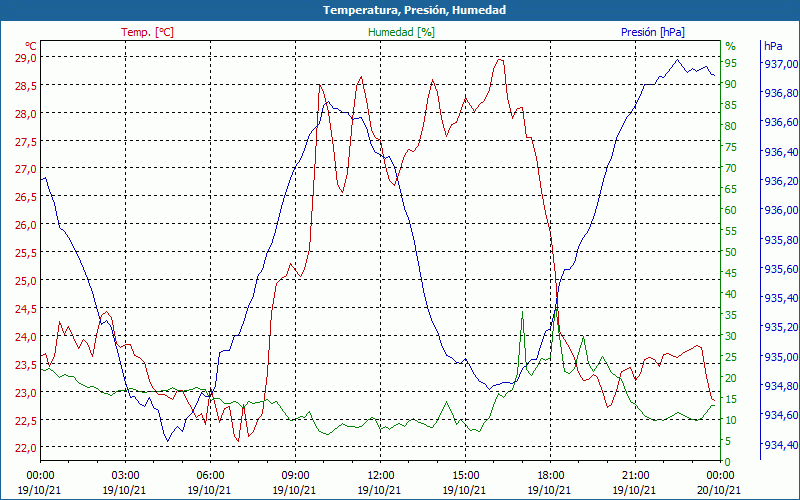
Task: Click green humidity axis value '90'
Action: point(731,84)
